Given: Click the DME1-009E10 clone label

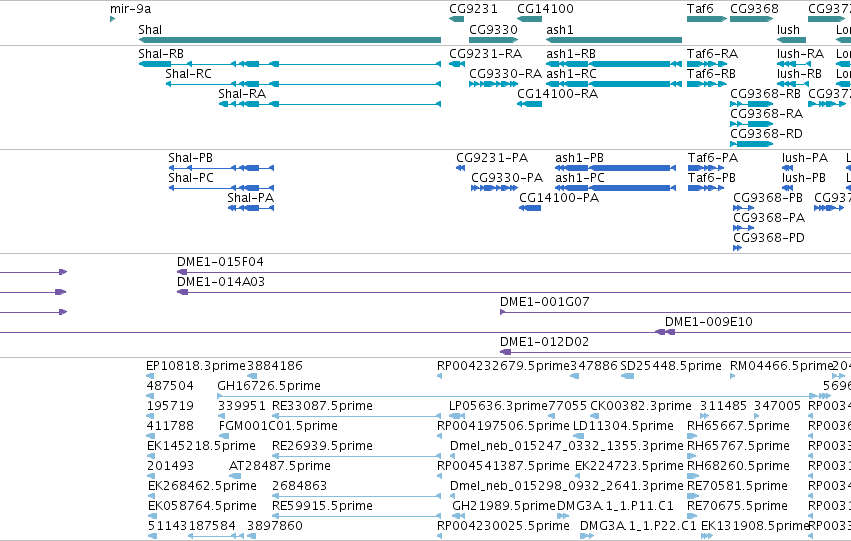Looking at the screenshot, I should [709, 322].
